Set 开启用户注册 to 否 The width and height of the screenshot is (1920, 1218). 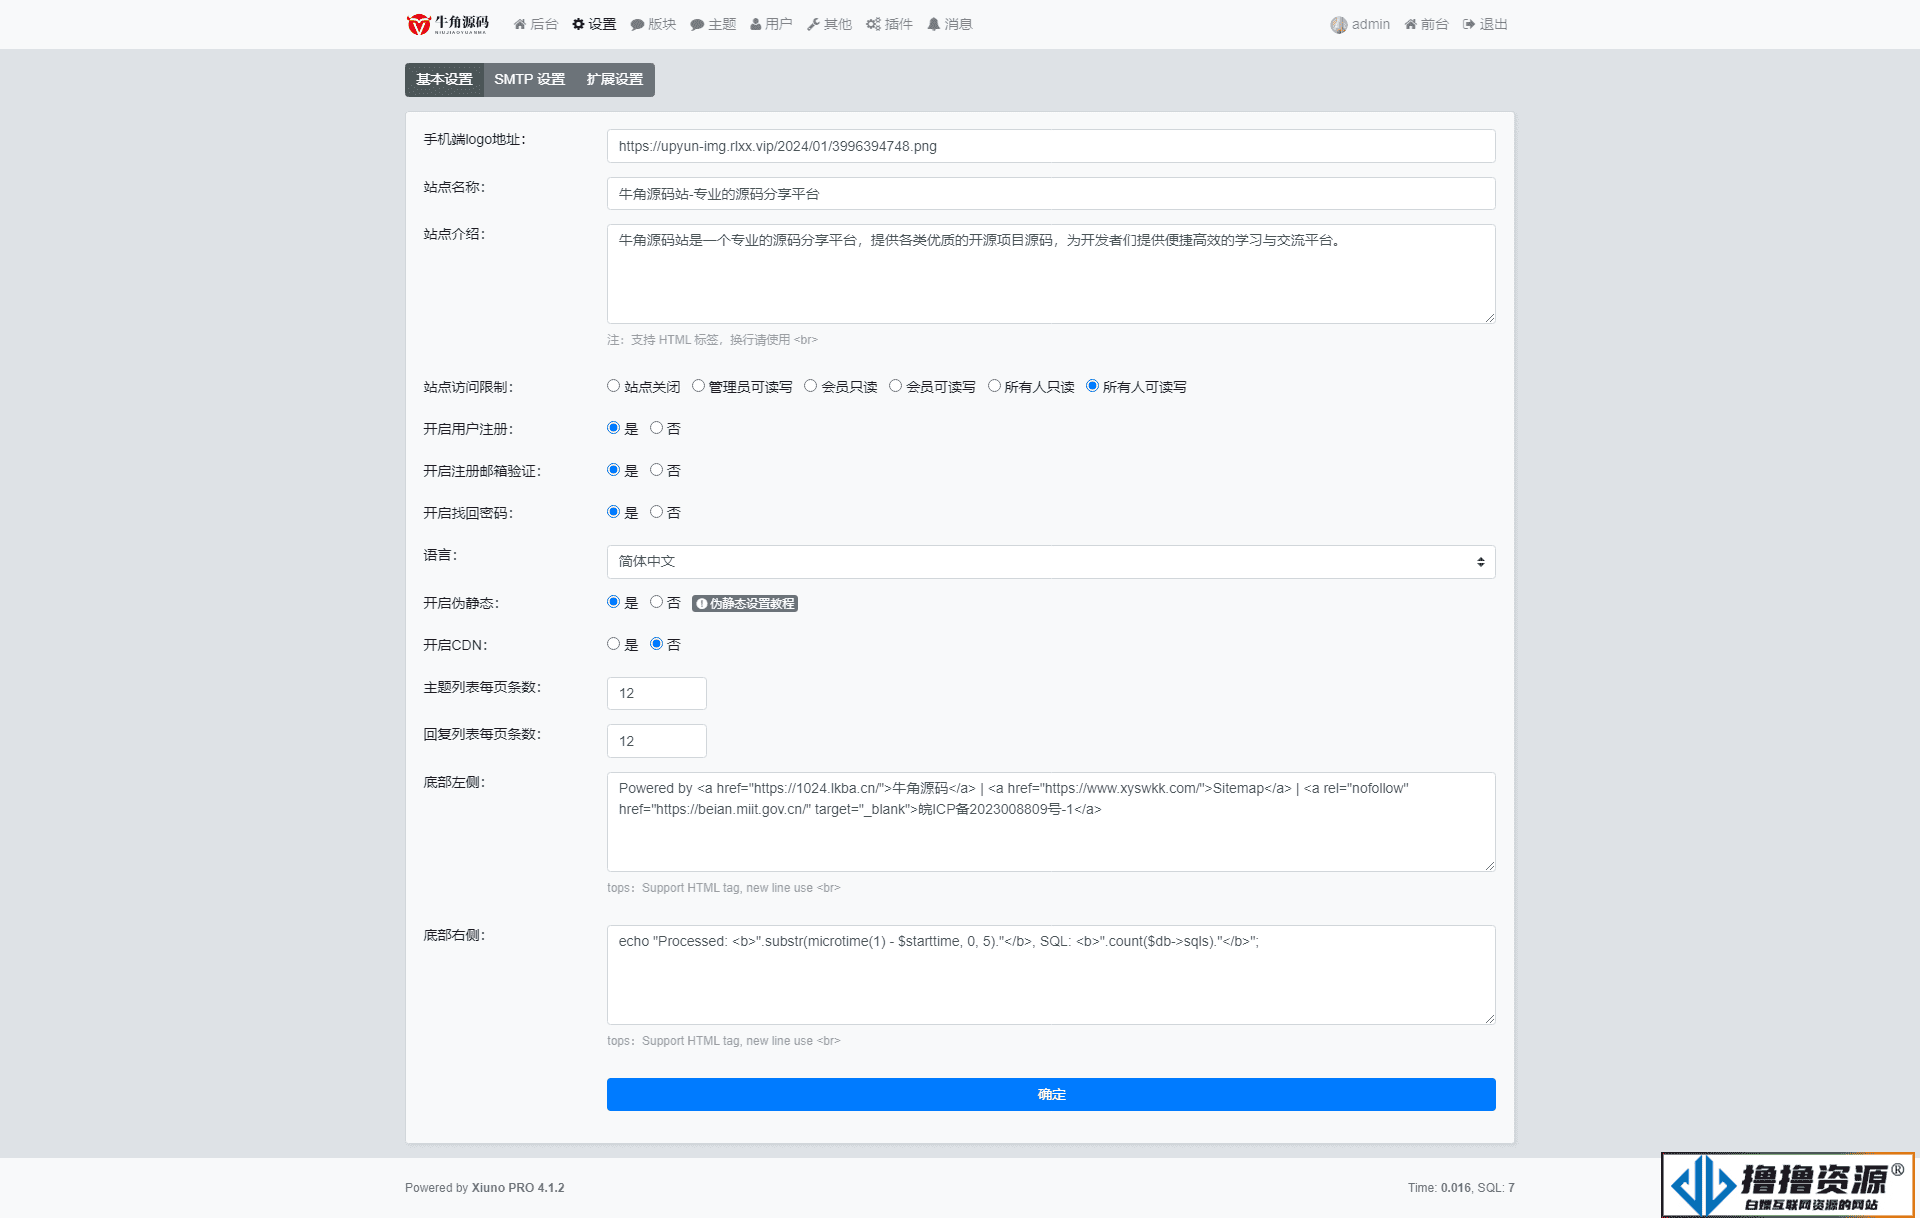coord(656,428)
